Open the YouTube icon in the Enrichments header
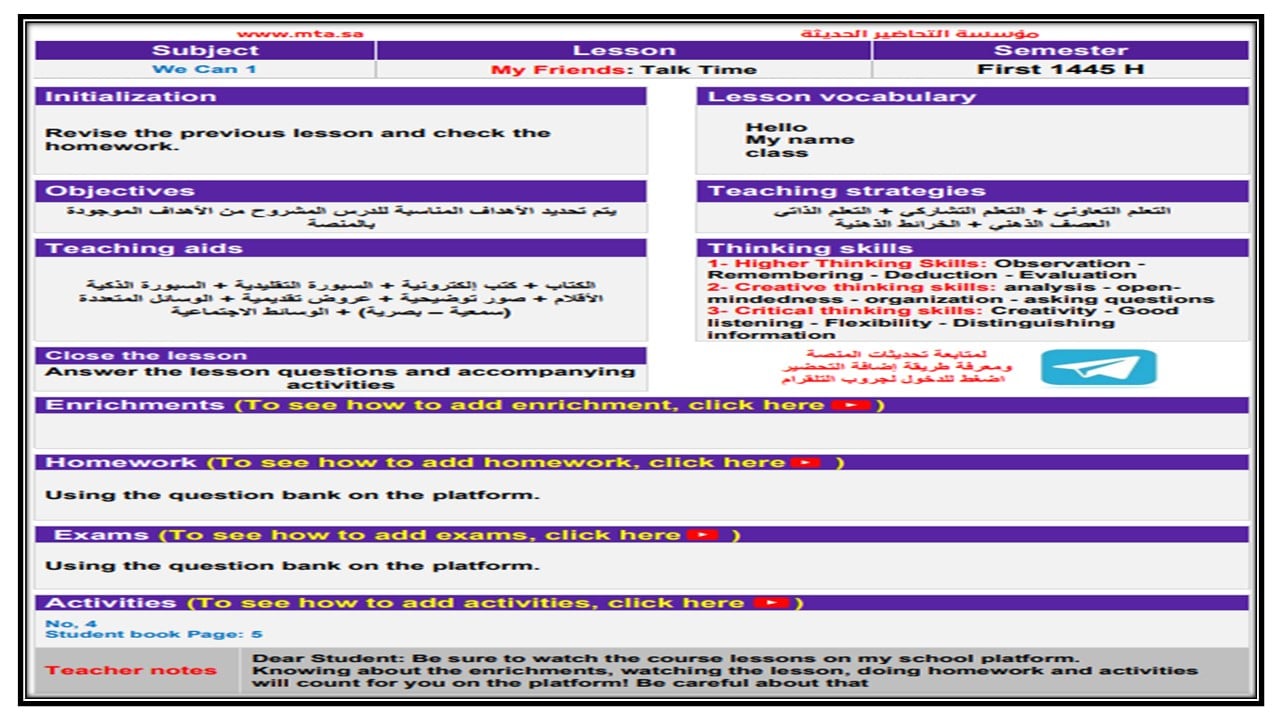1280x720 pixels. pos(851,405)
